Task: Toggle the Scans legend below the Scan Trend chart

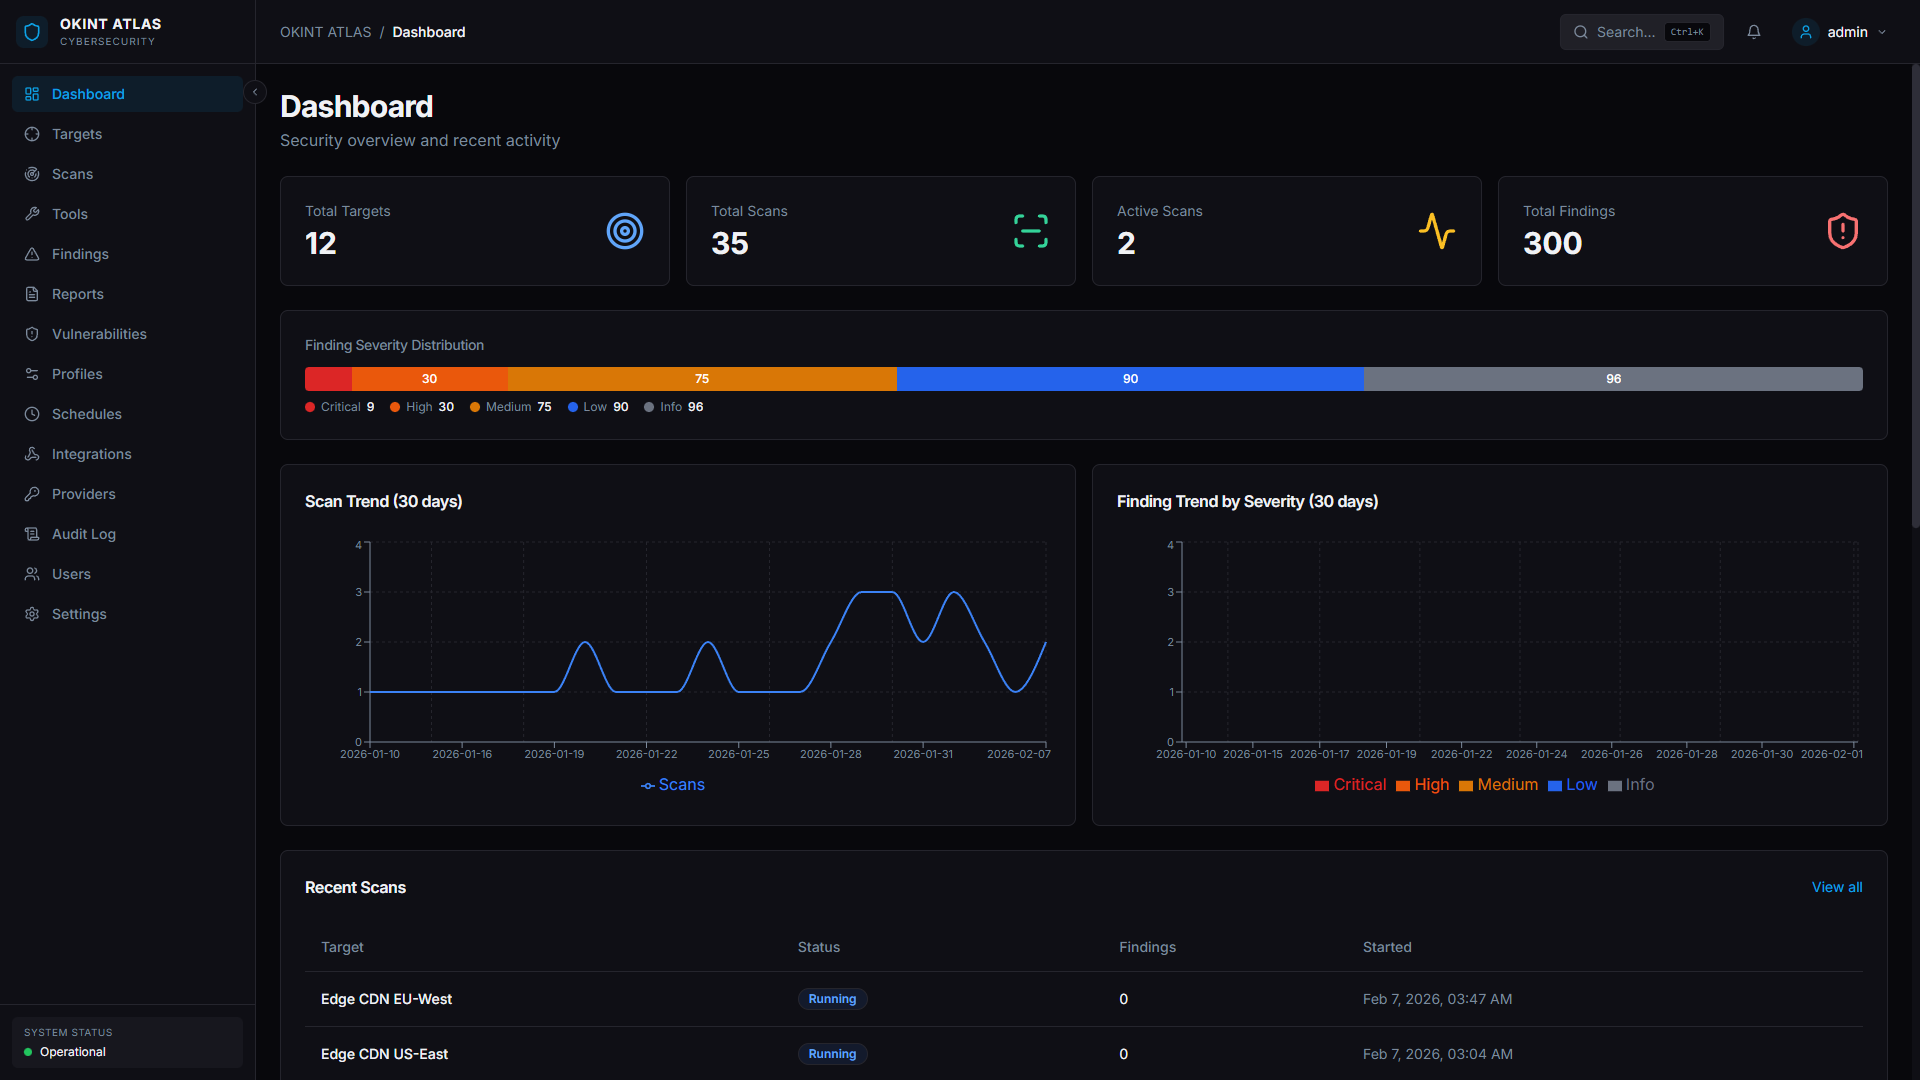Action: point(672,784)
